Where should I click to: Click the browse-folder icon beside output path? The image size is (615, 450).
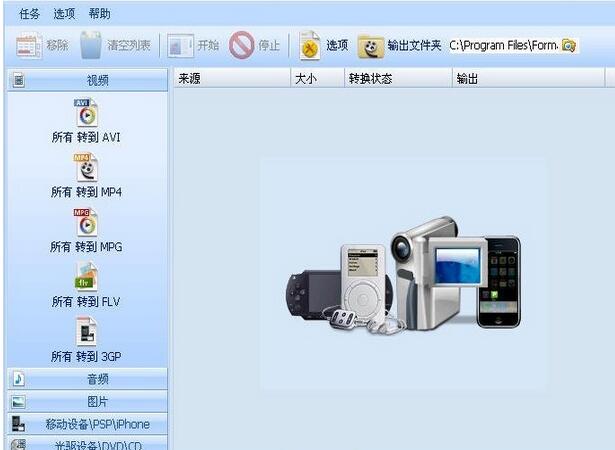pyautogui.click(x=569, y=46)
